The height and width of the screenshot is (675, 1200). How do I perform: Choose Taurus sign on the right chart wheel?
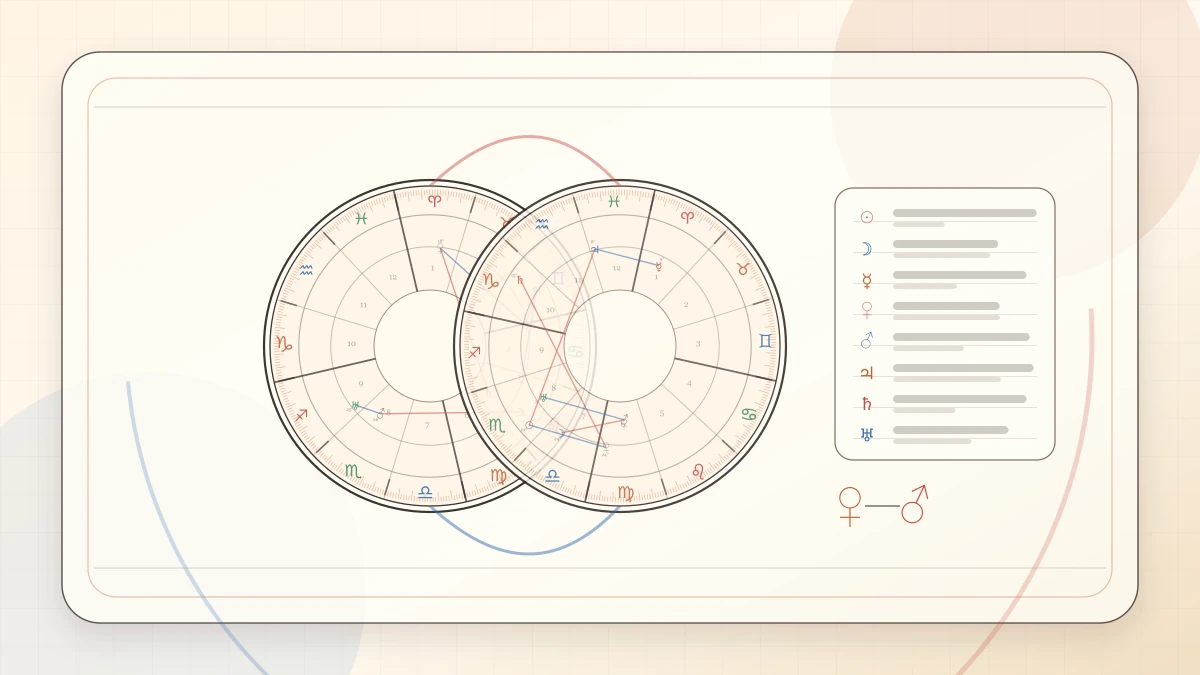point(743,268)
